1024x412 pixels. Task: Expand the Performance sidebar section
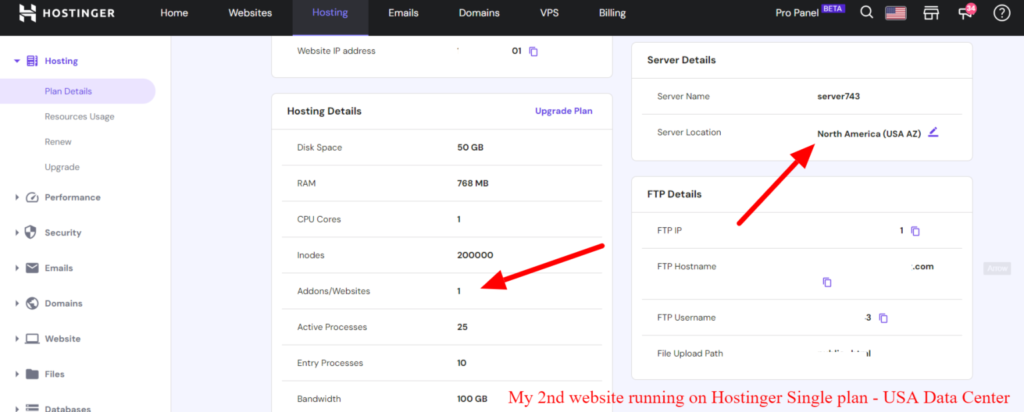click(17, 197)
